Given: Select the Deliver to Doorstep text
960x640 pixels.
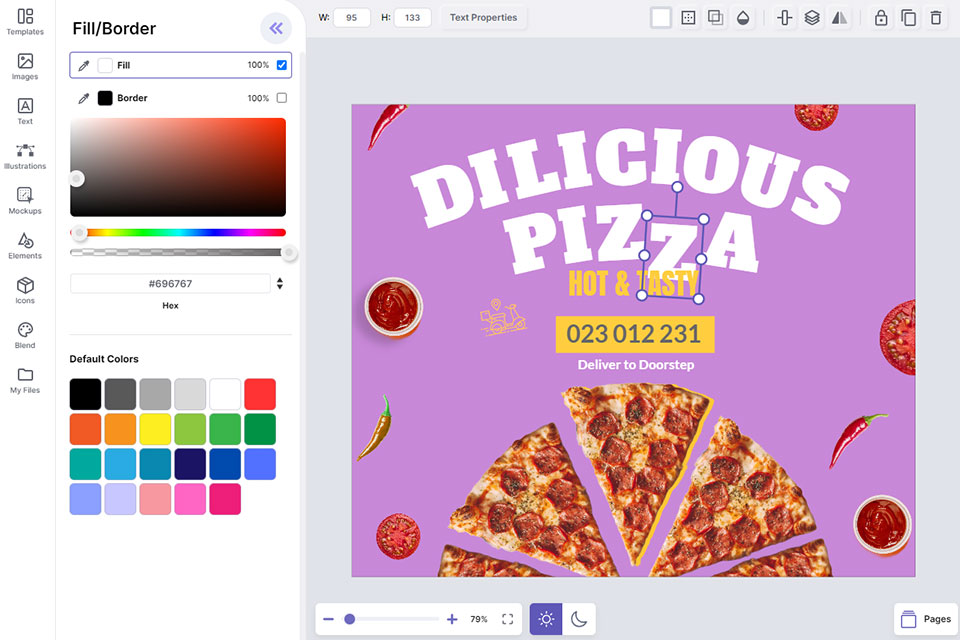Looking at the screenshot, I should point(636,365).
